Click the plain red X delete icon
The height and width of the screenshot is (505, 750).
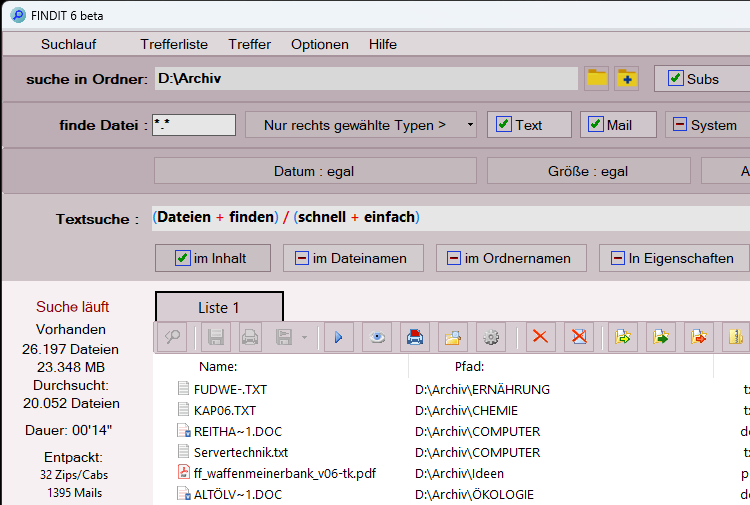pos(541,338)
